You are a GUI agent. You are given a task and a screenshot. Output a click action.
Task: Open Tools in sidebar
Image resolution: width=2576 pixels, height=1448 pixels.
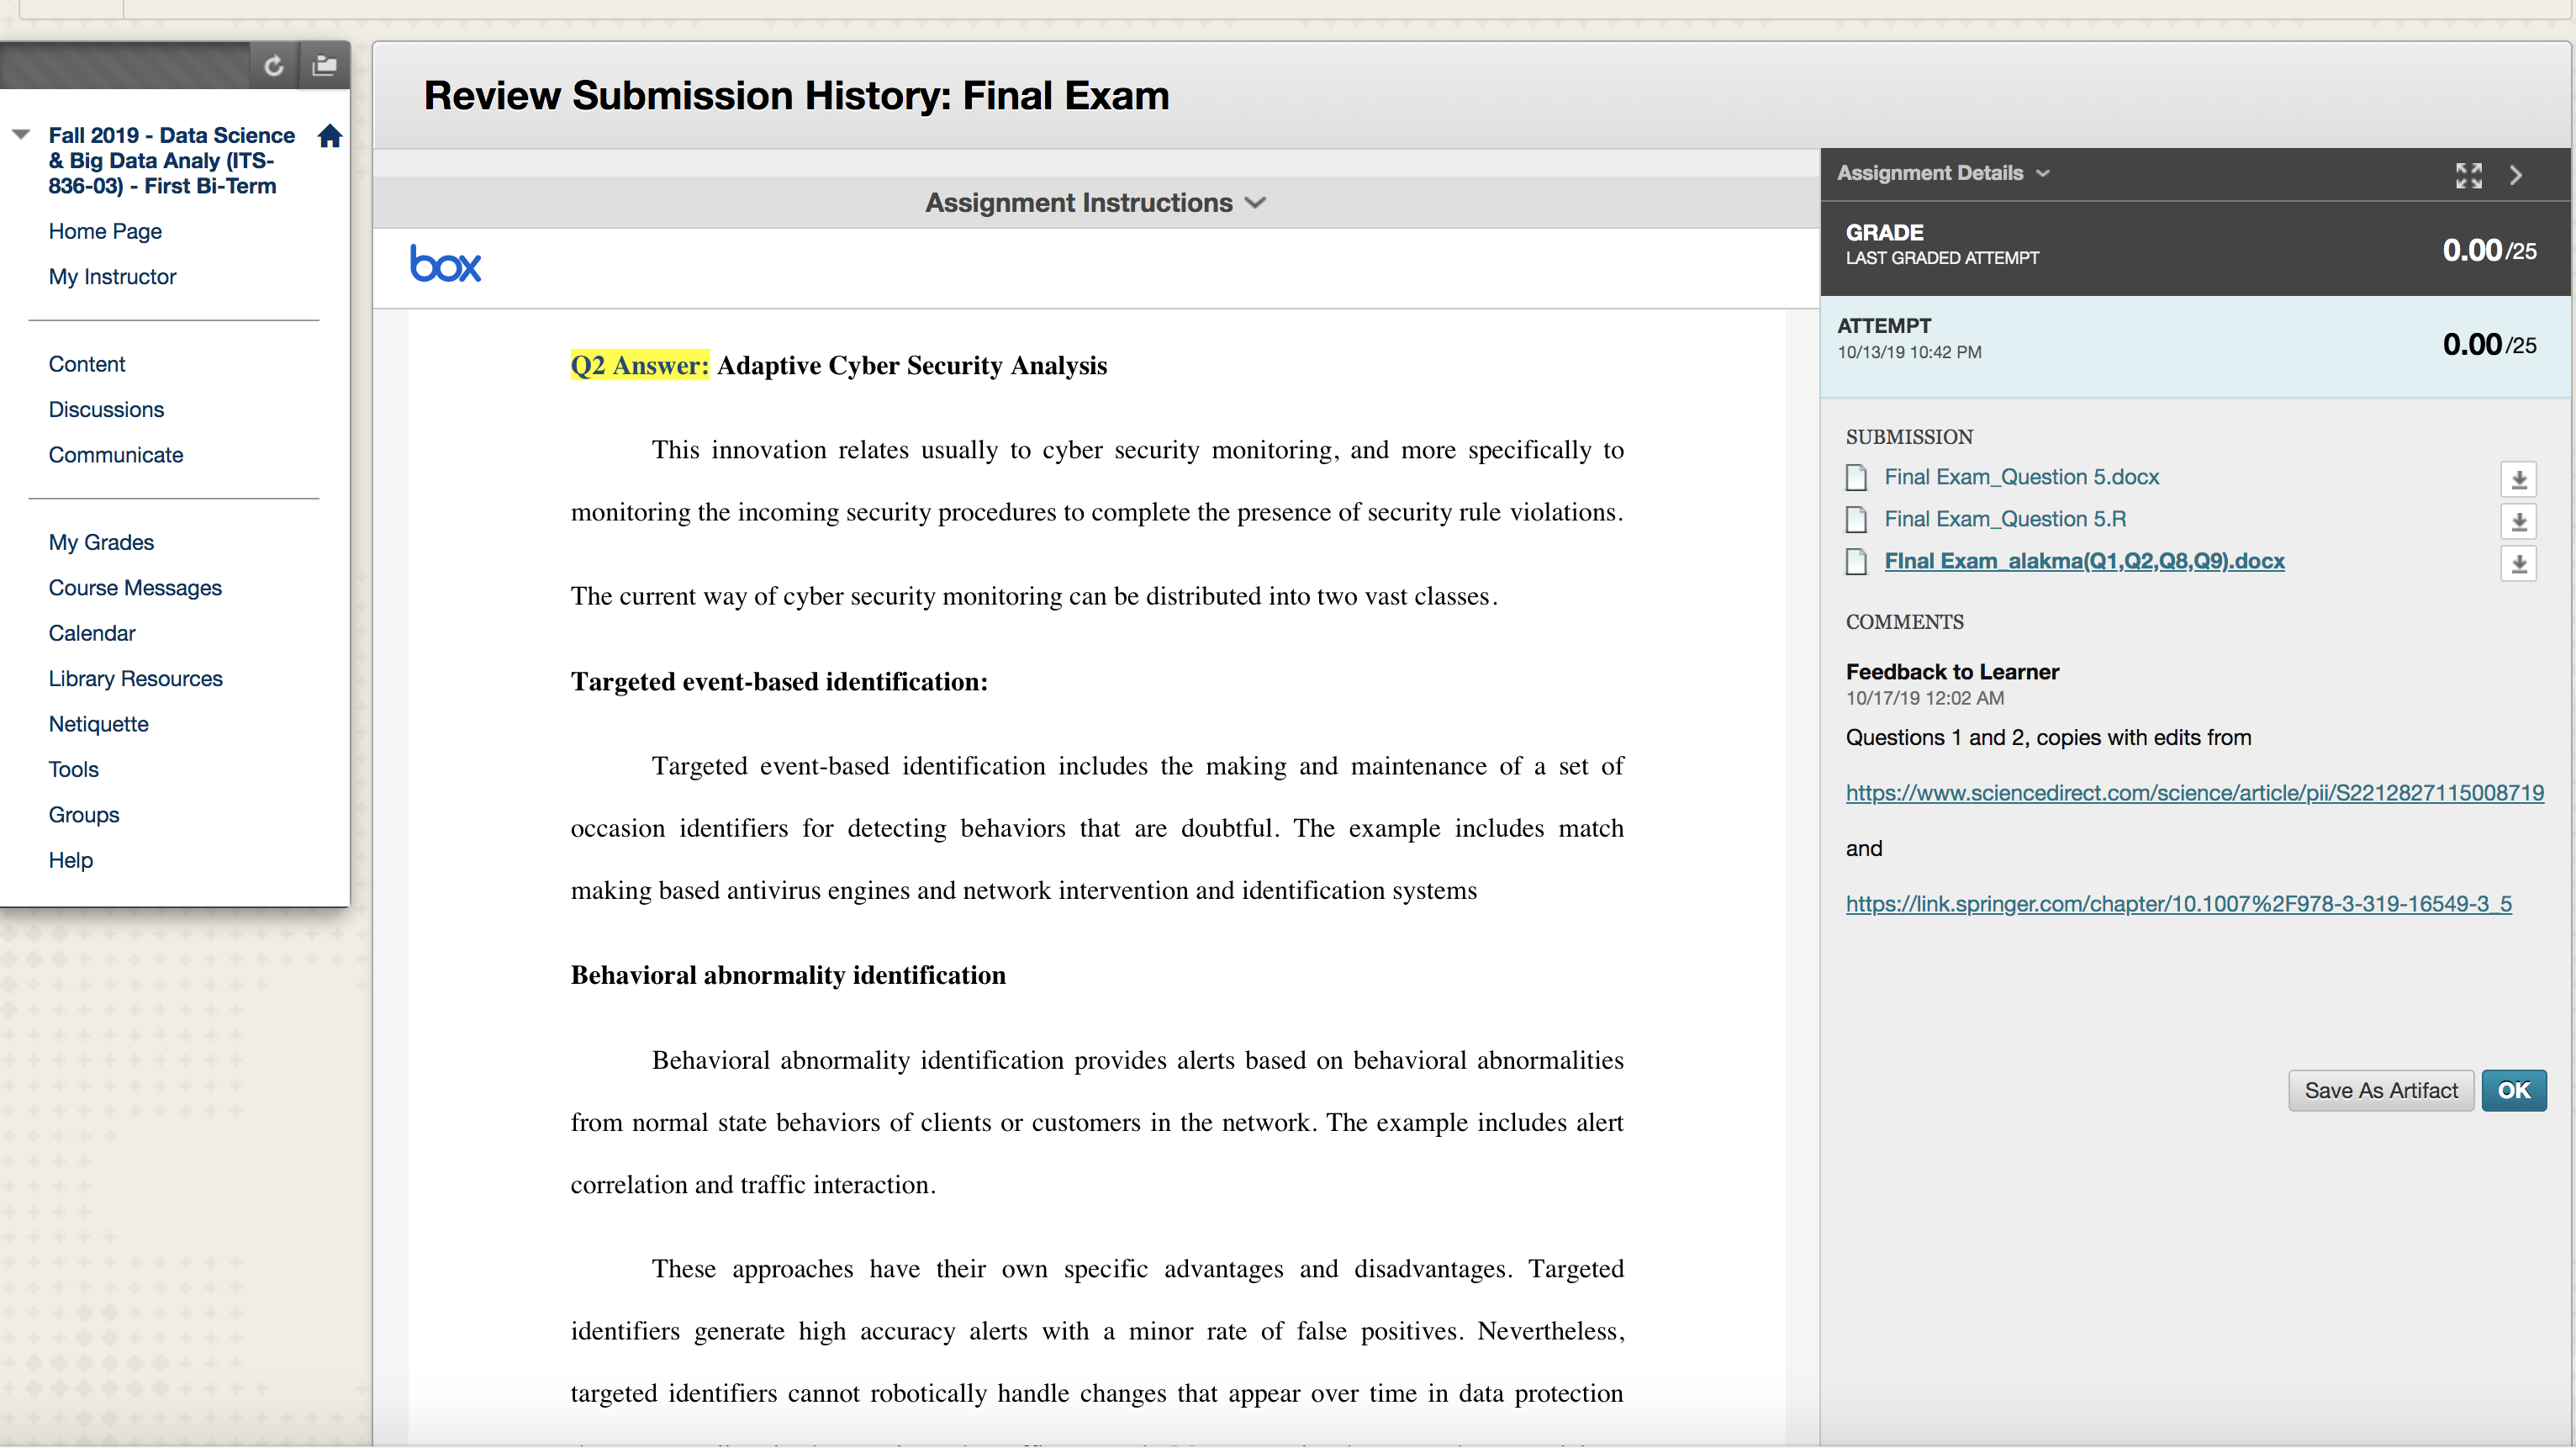pyautogui.click(x=74, y=770)
